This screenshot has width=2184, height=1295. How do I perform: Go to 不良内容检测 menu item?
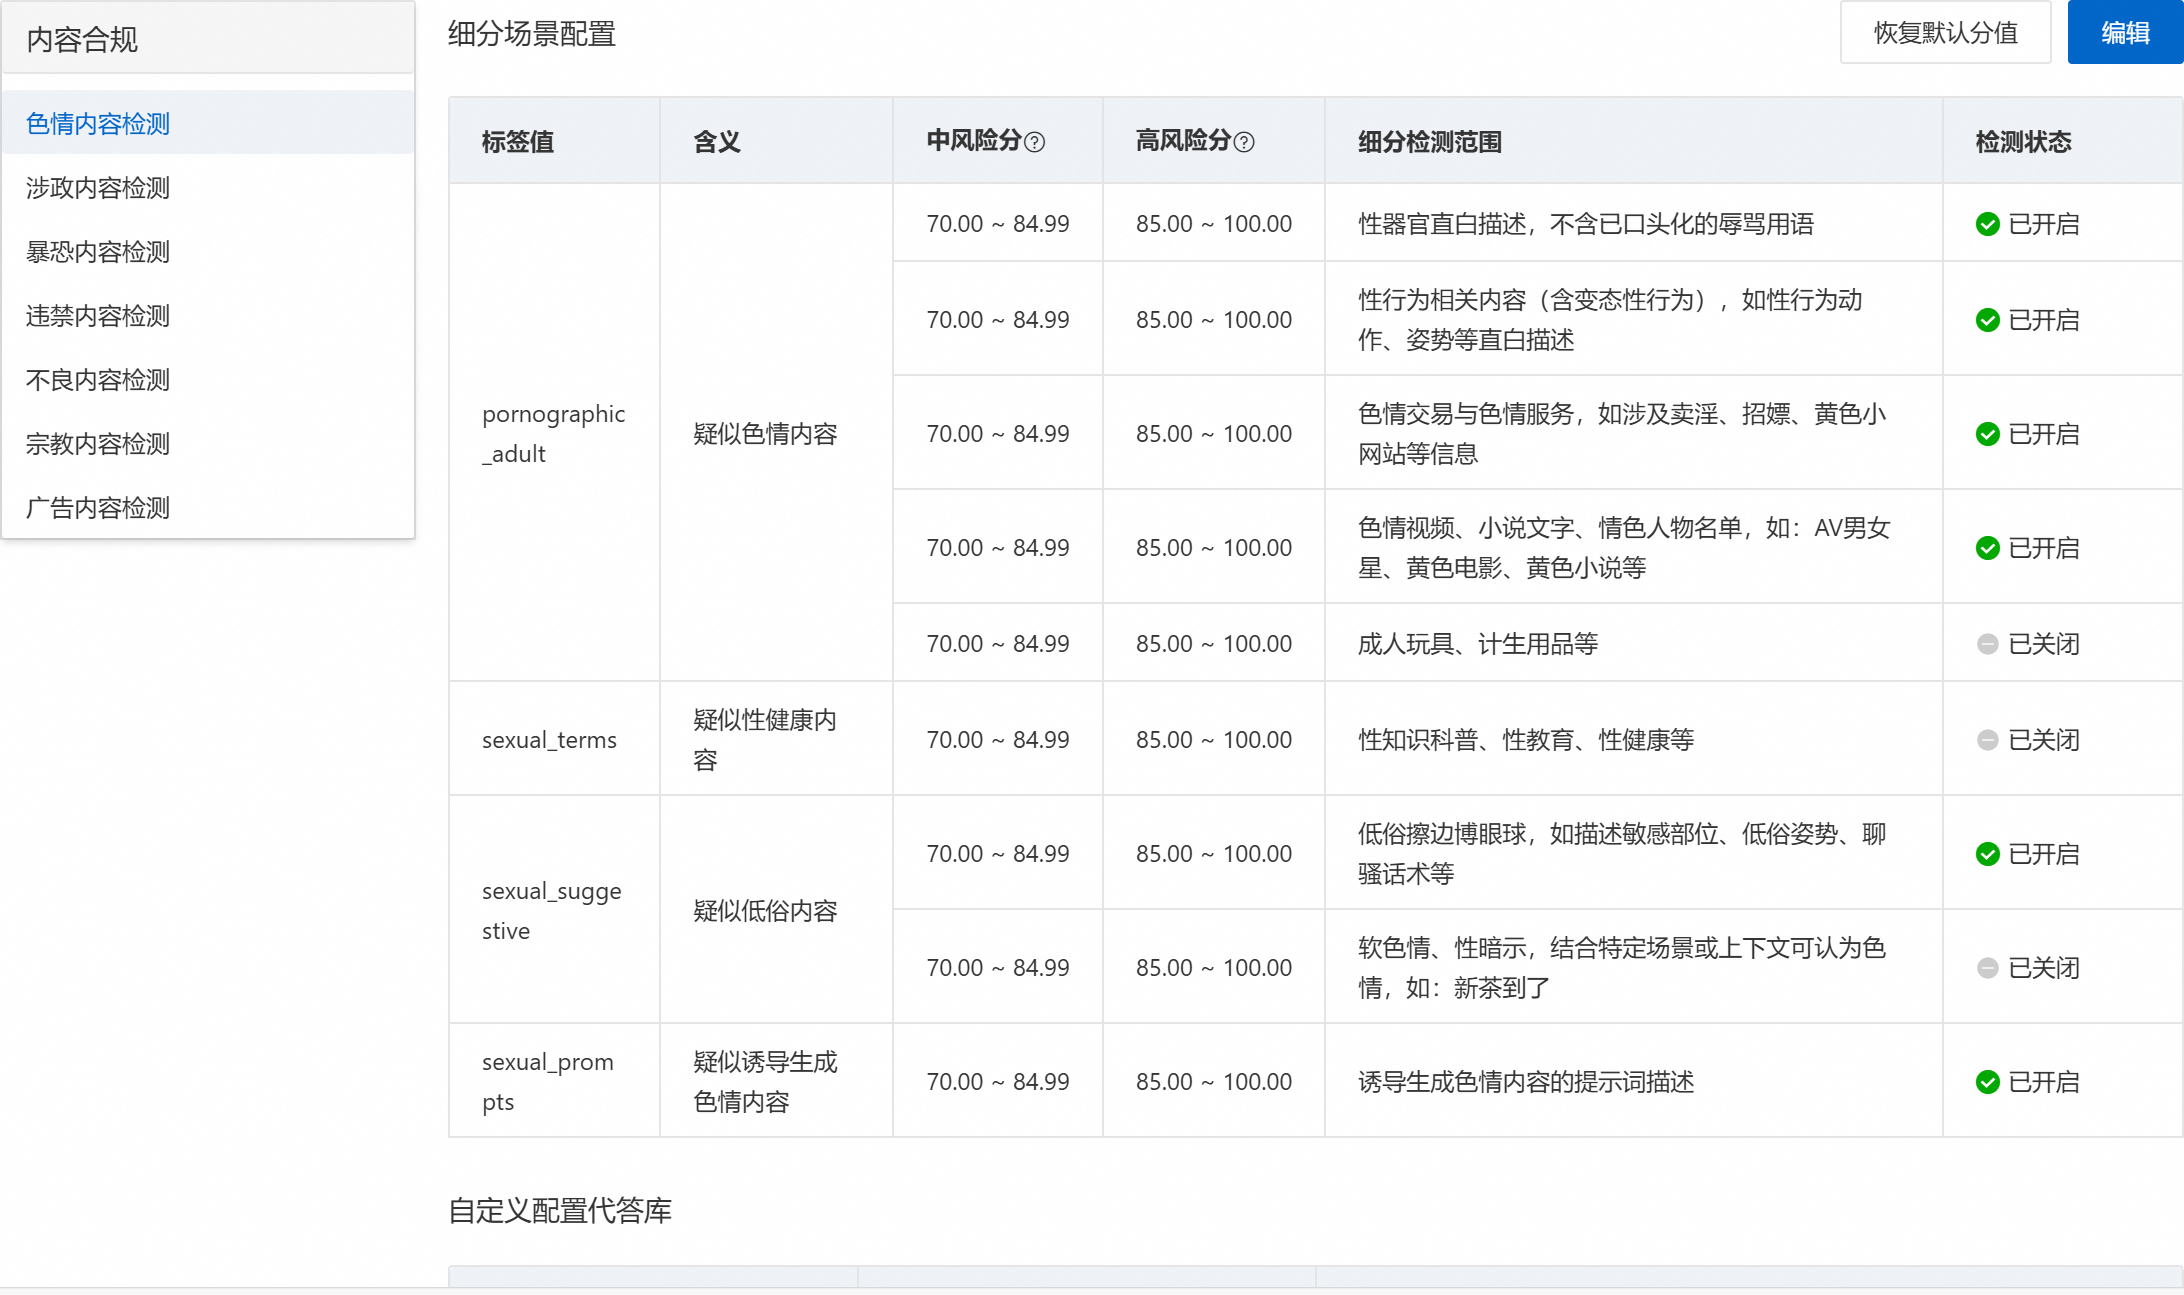coord(208,379)
